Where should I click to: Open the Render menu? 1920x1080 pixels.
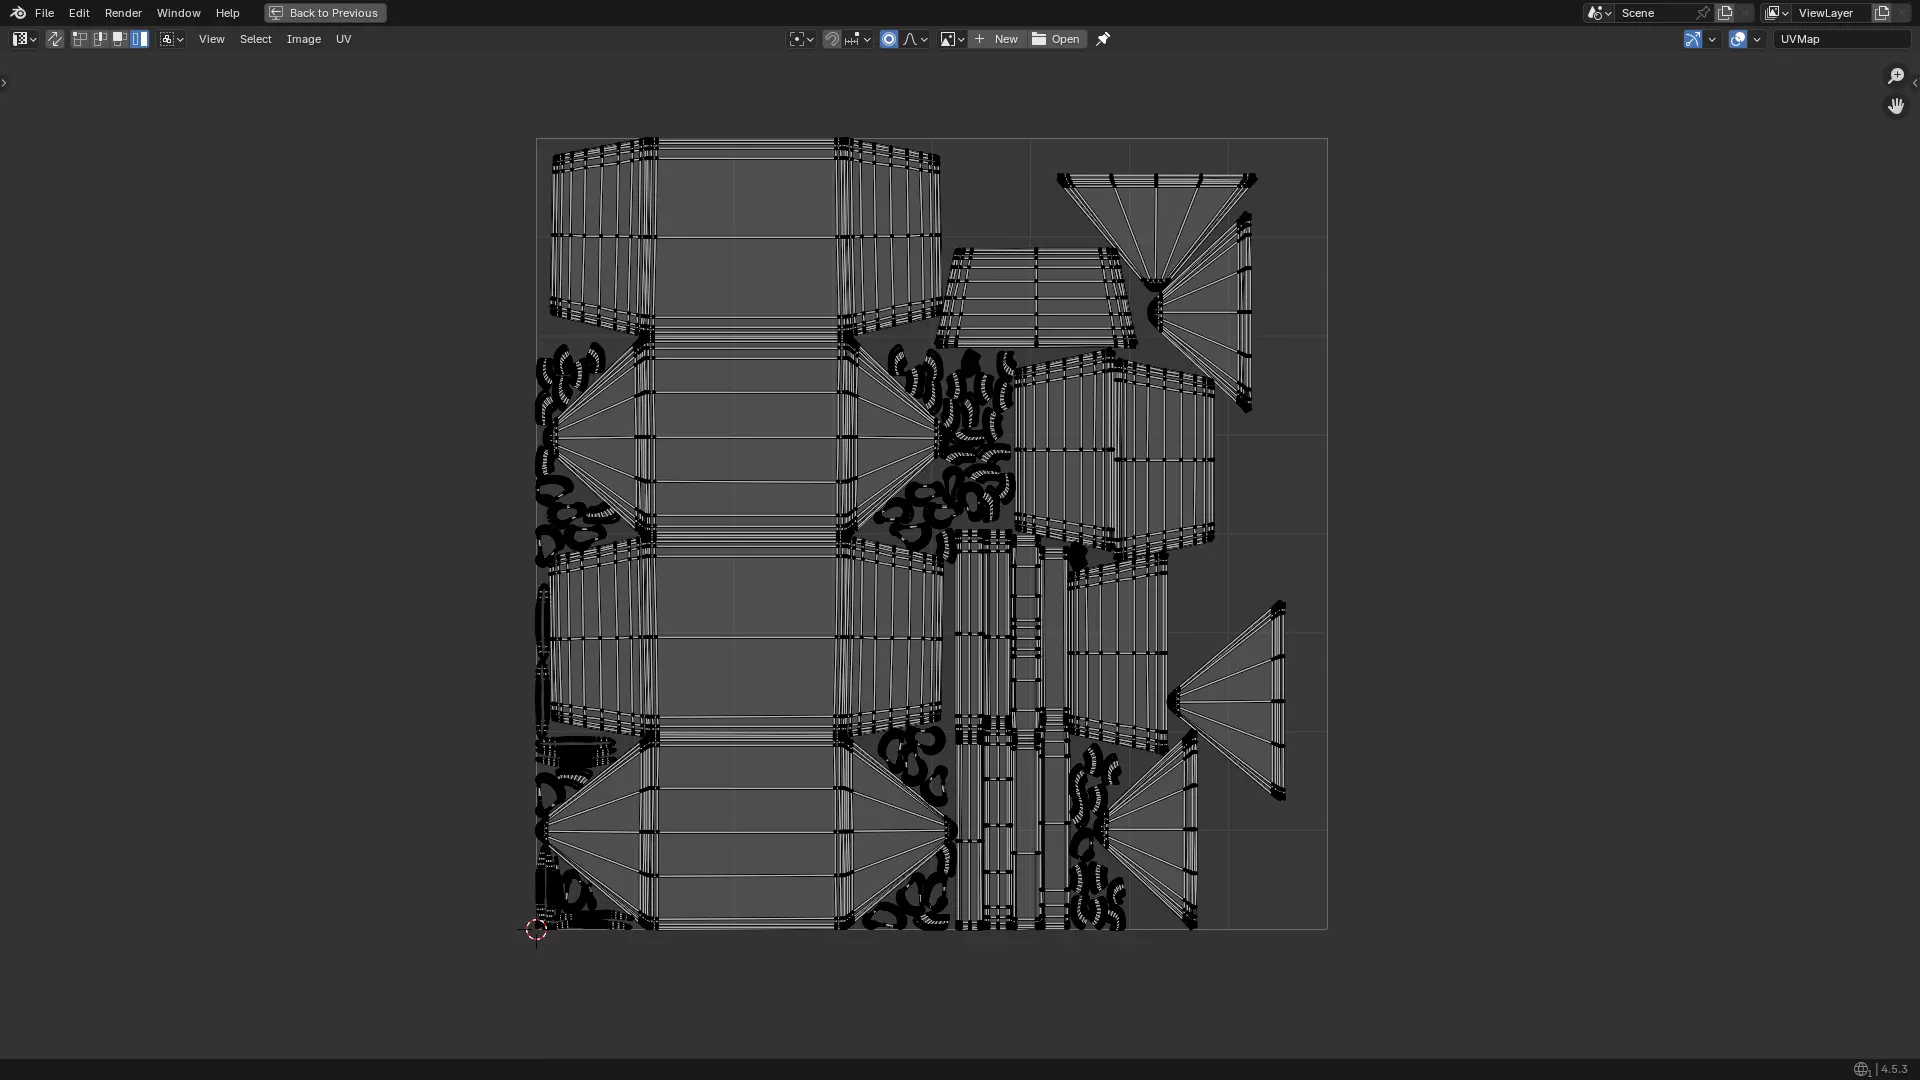coord(123,13)
